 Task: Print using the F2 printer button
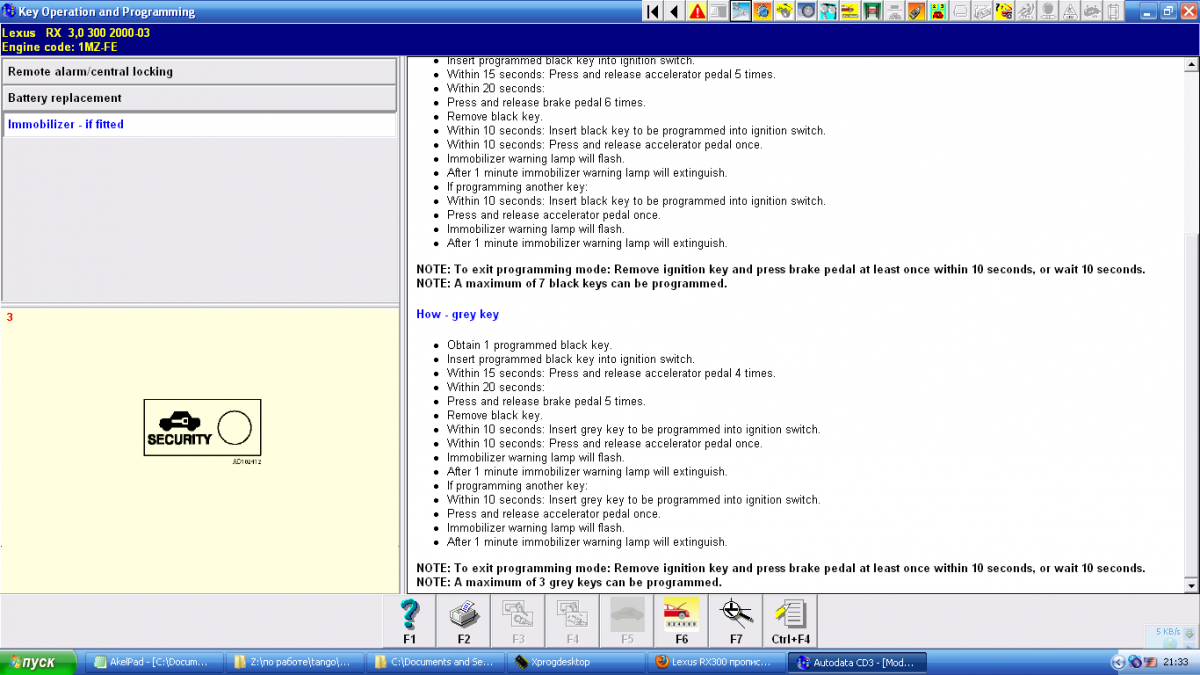[x=464, y=621]
